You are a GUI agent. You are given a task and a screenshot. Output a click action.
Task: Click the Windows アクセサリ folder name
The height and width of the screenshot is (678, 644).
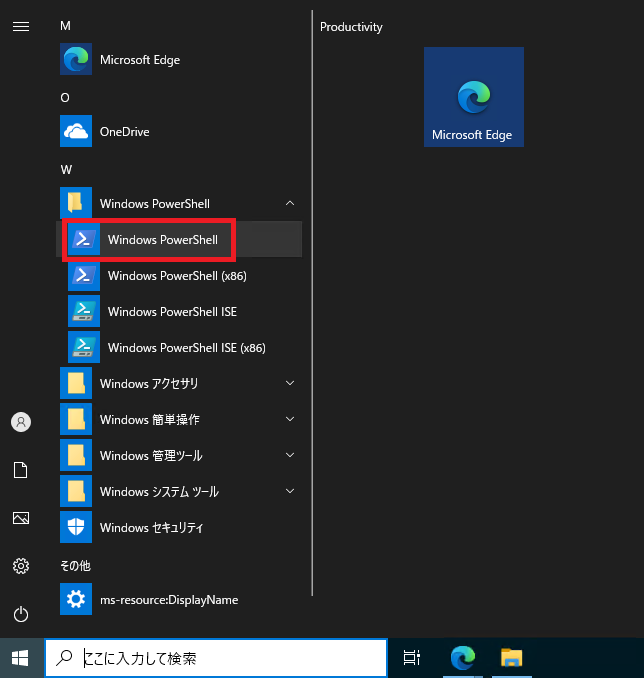[x=149, y=384]
